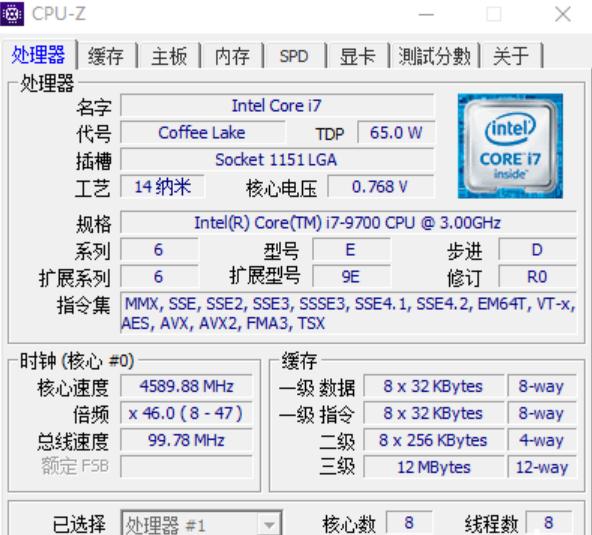Click the i7-9700 CPU specification string
This screenshot has width=592, height=535.
(x=348, y=223)
